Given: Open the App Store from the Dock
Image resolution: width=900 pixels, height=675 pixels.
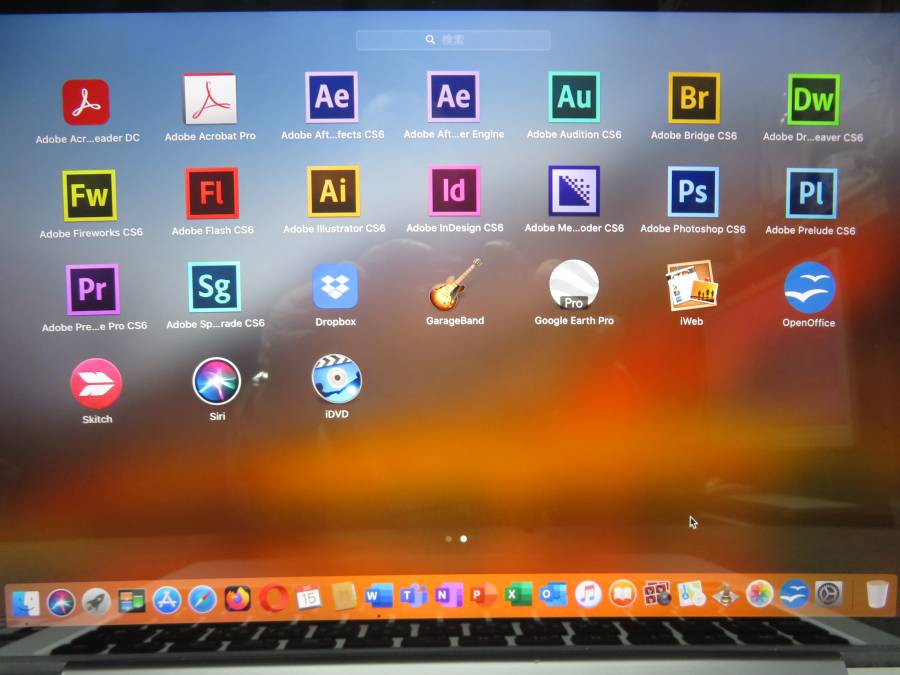Looking at the screenshot, I should (166, 600).
